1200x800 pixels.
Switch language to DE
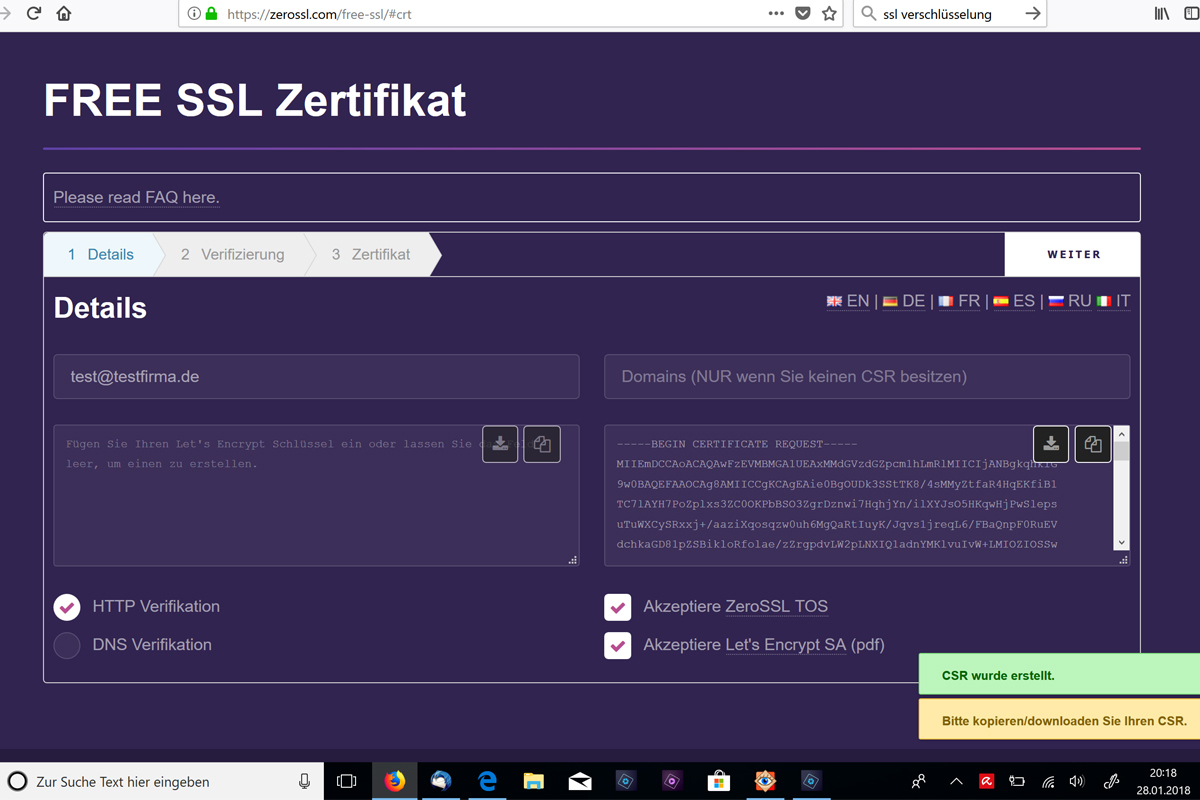point(903,301)
